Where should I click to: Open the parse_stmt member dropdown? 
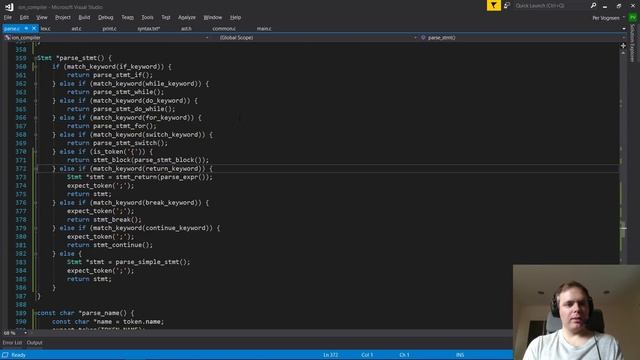(522, 38)
